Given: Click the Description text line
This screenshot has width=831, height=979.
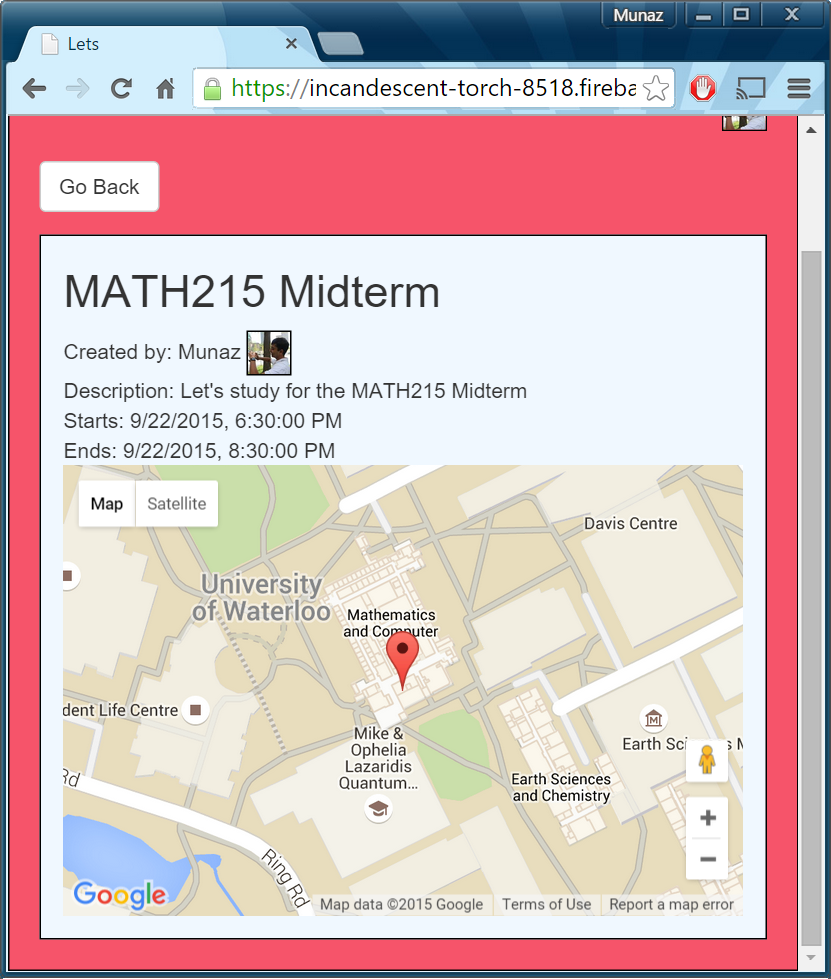Looking at the screenshot, I should point(295,391).
